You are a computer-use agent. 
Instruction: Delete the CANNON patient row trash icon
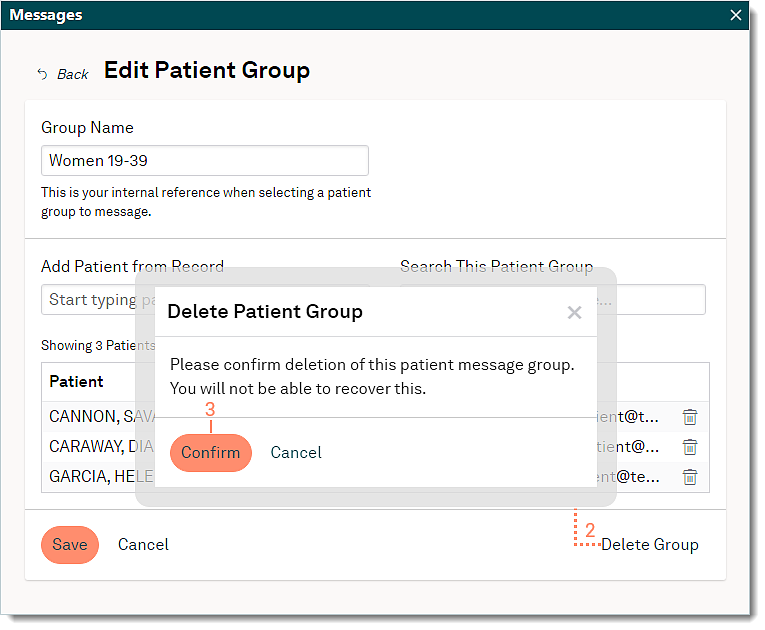[689, 417]
